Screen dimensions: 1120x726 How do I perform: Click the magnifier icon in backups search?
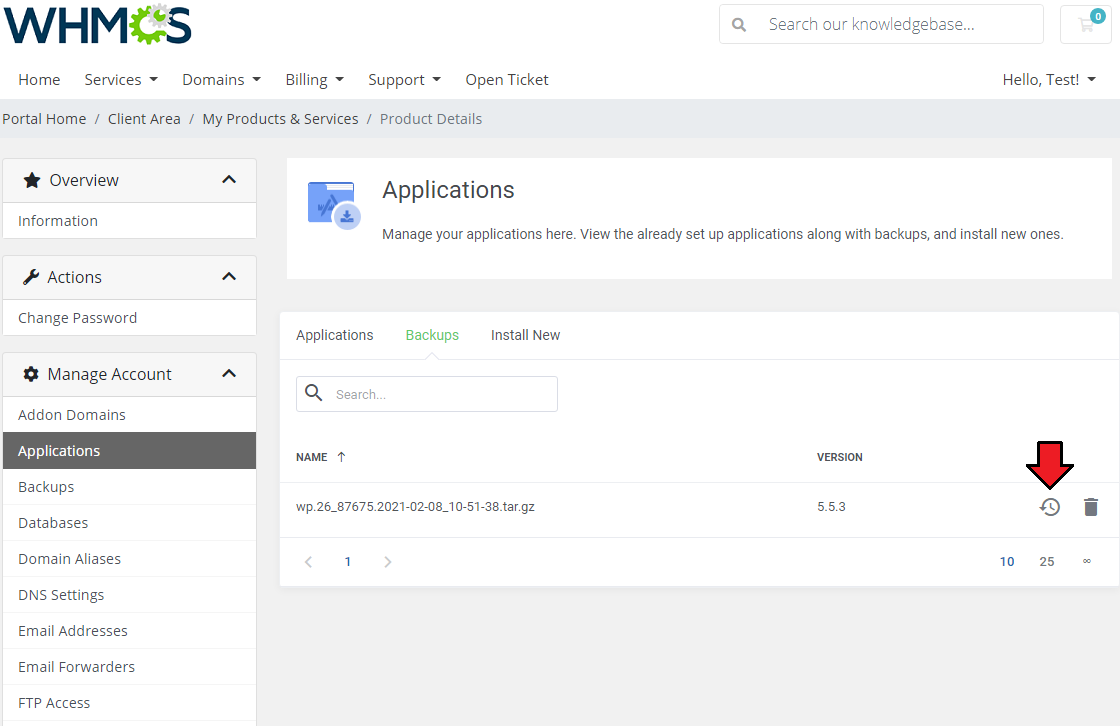(314, 392)
